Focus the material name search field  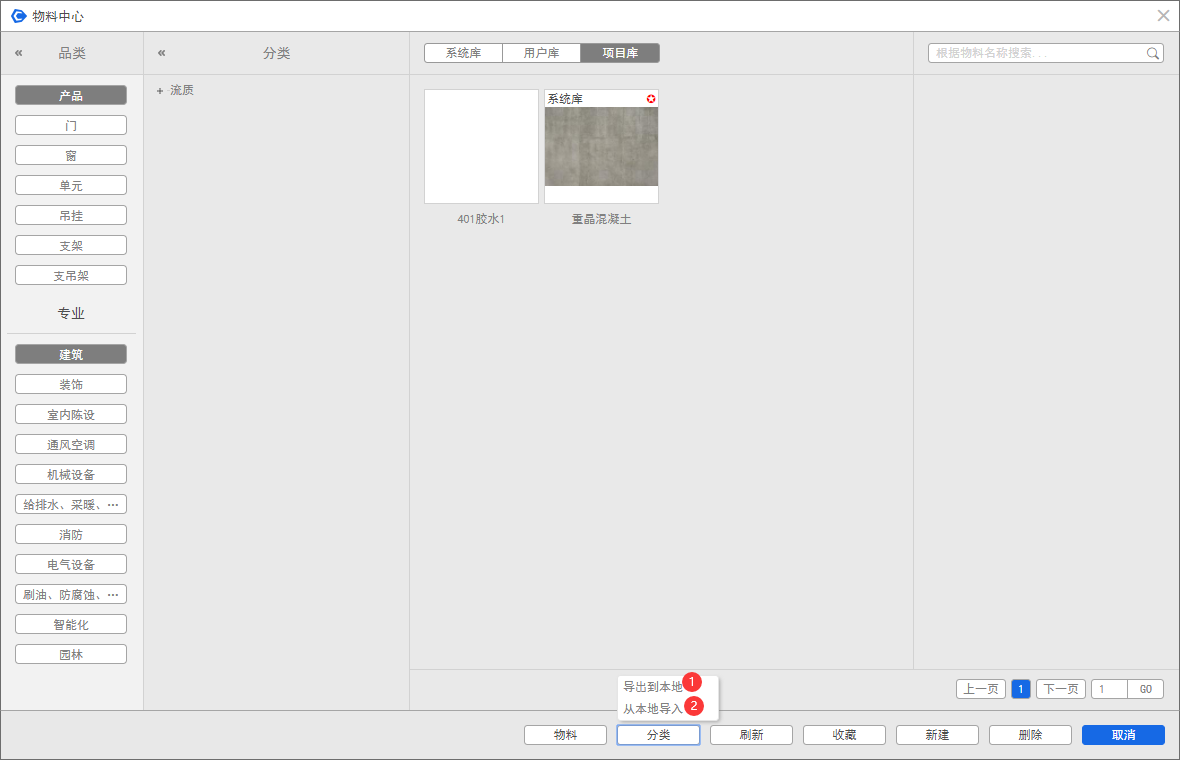pyautogui.click(x=1036, y=53)
